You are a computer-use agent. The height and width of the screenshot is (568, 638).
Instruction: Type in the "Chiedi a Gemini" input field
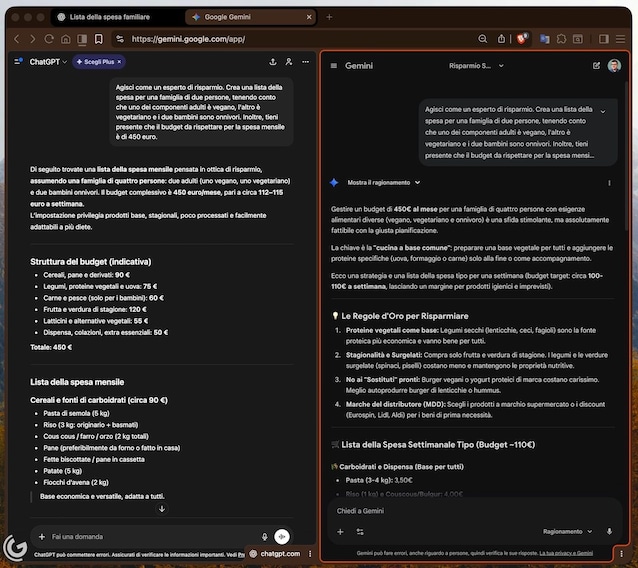(x=470, y=511)
